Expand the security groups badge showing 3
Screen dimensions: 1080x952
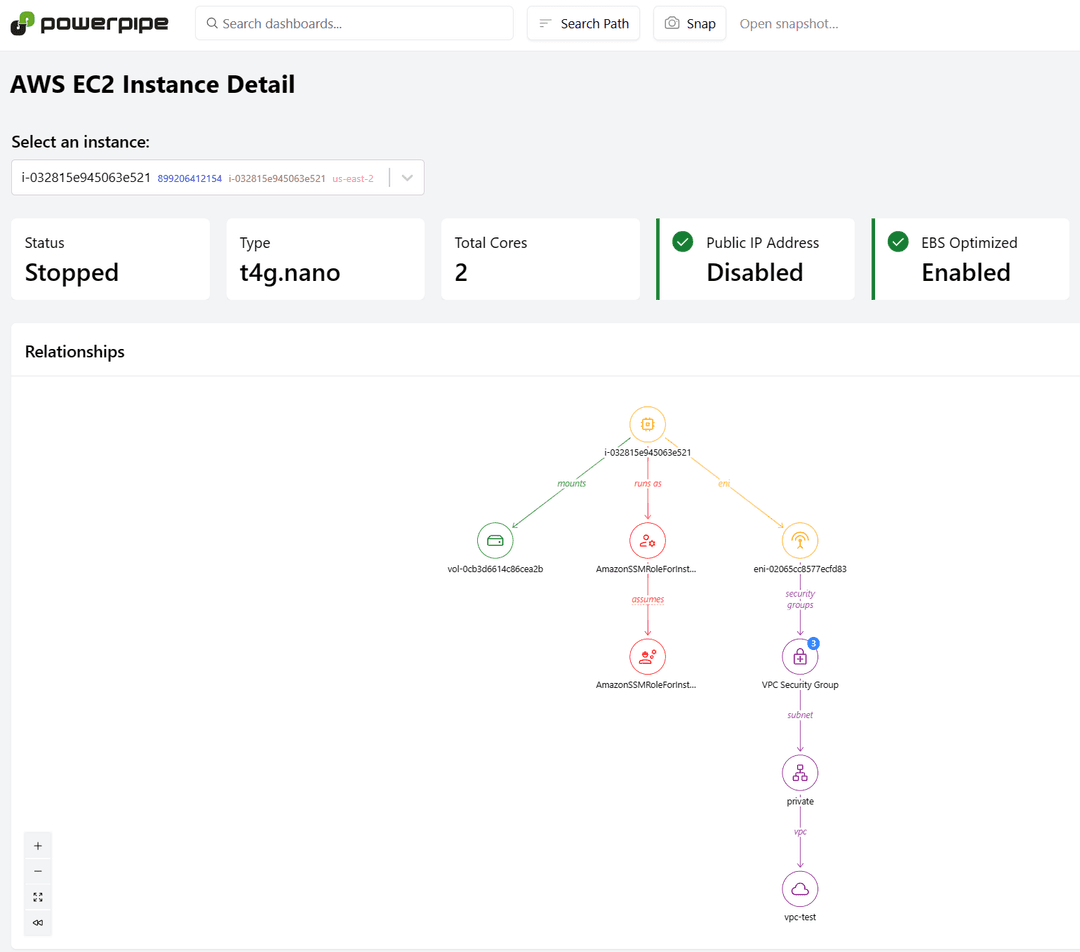pyautogui.click(x=811, y=643)
